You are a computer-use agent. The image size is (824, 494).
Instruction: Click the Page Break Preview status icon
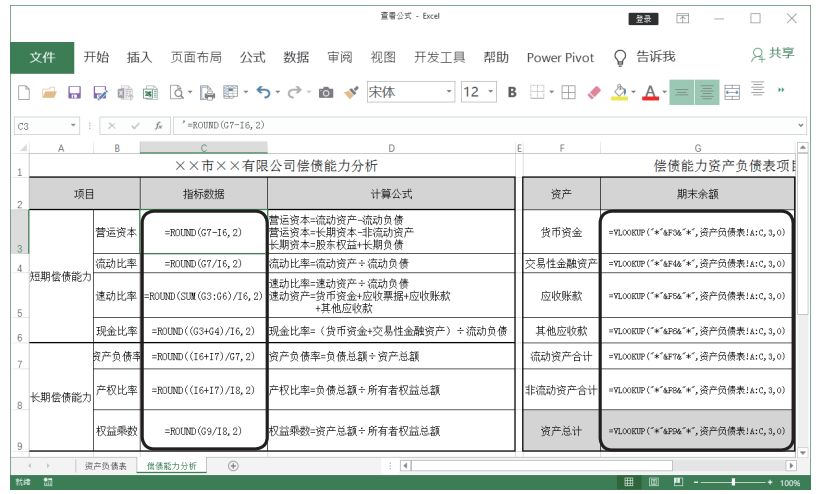coord(678,482)
